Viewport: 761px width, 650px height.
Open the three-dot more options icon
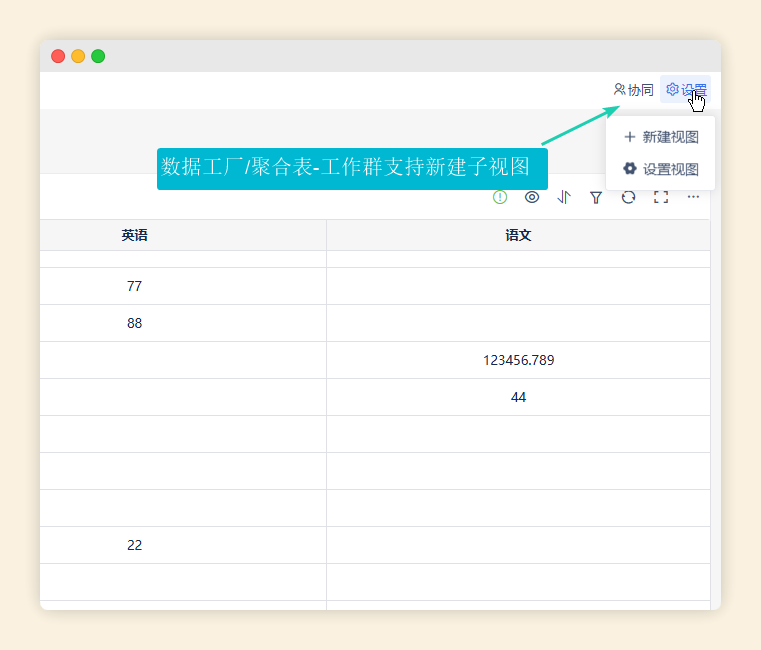(693, 197)
